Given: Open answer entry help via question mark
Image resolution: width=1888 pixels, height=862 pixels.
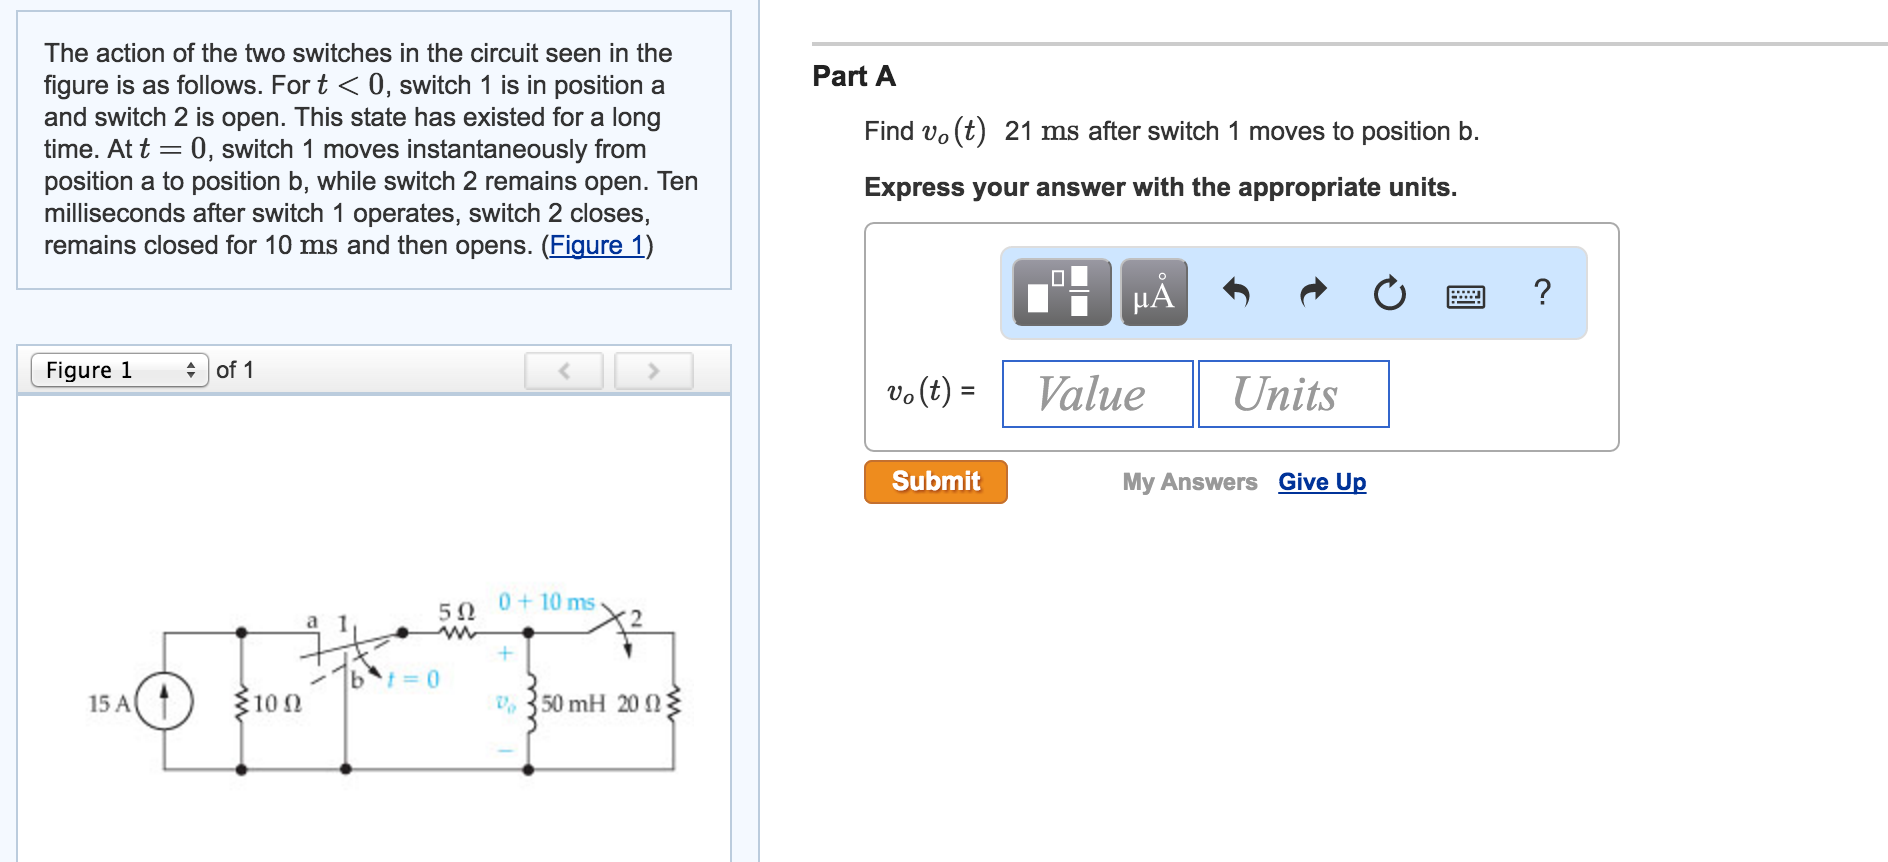Looking at the screenshot, I should coord(1542,293).
